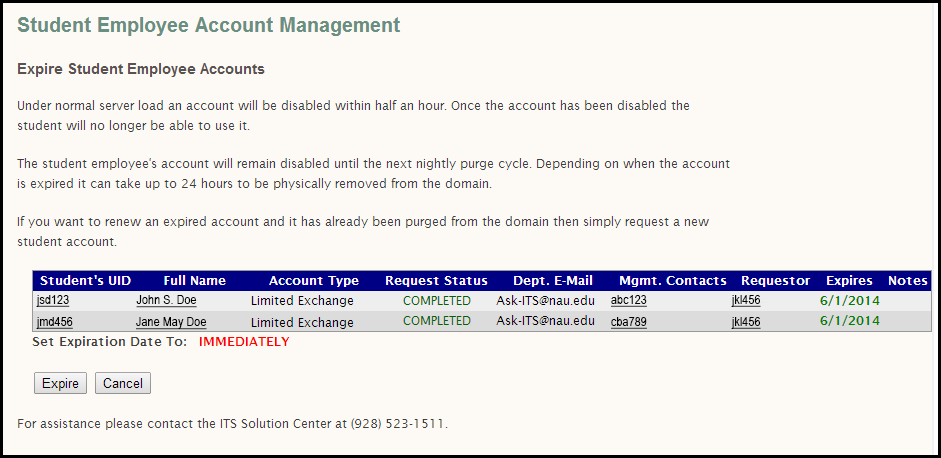The image size is (941, 458).
Task: Select the Jane May Doe name link
Action: coord(171,322)
